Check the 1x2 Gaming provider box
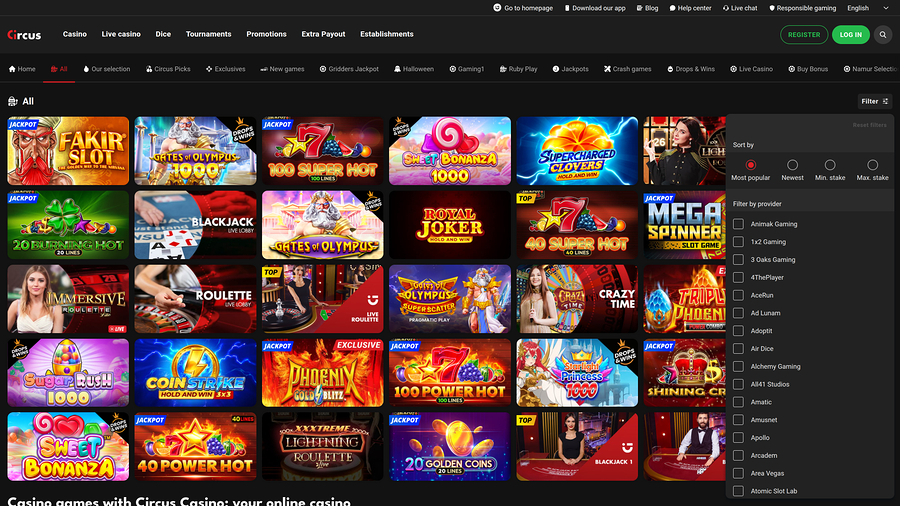 click(x=739, y=242)
